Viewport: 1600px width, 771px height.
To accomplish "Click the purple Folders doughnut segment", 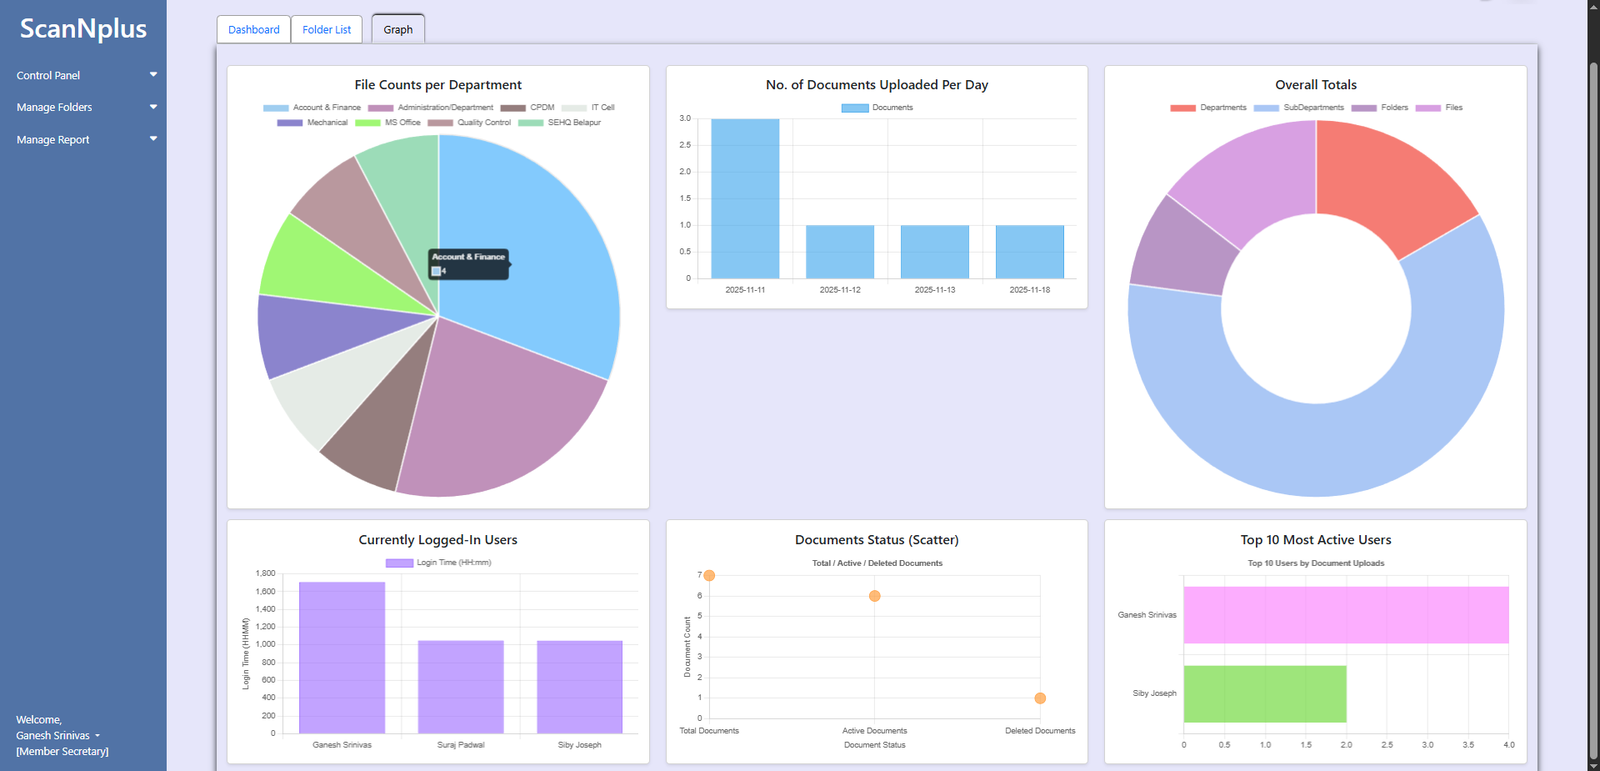I will pyautogui.click(x=1182, y=250).
